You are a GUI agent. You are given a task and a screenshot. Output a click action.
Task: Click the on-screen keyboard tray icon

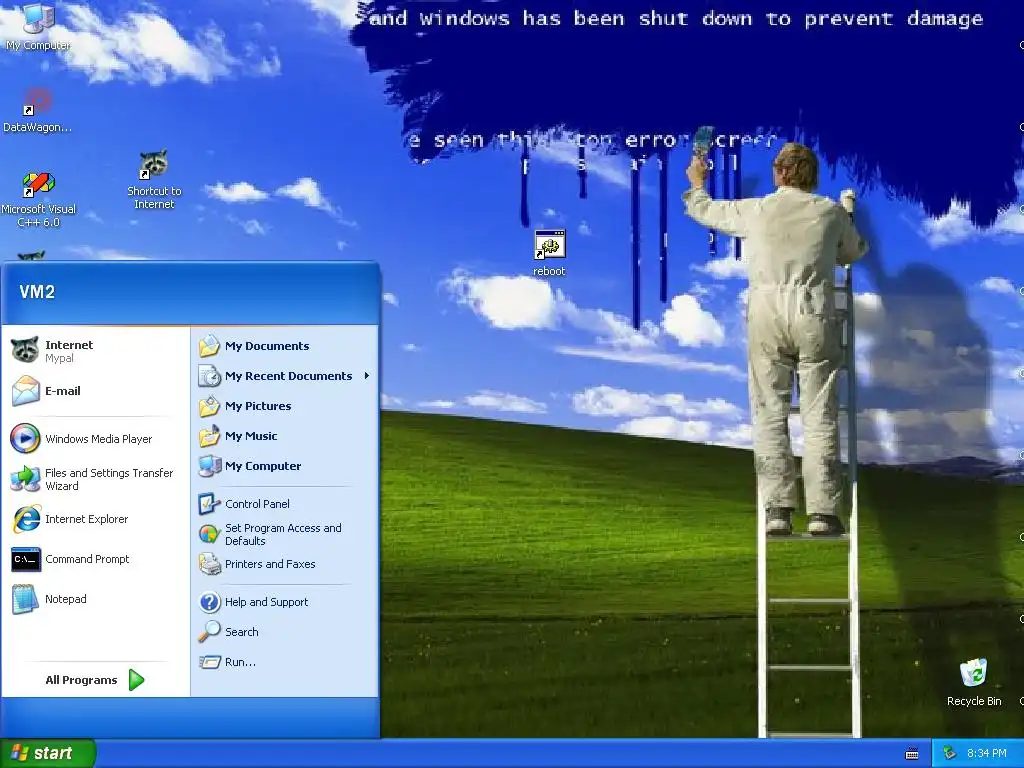click(x=912, y=754)
